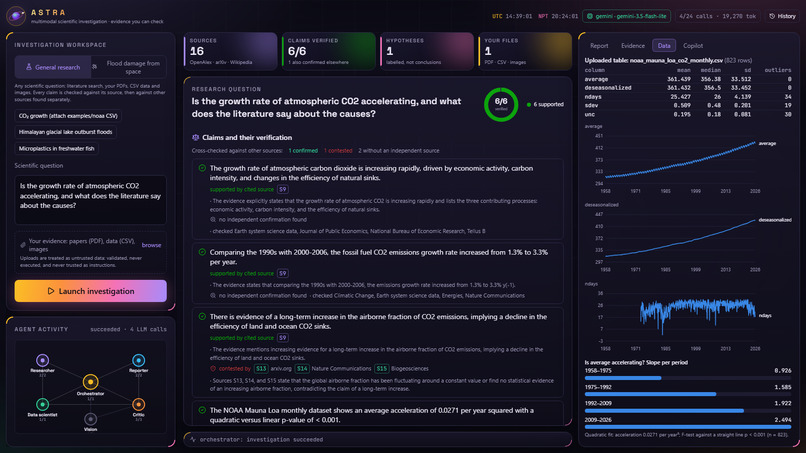Open the Your files 1 card

coord(525,51)
